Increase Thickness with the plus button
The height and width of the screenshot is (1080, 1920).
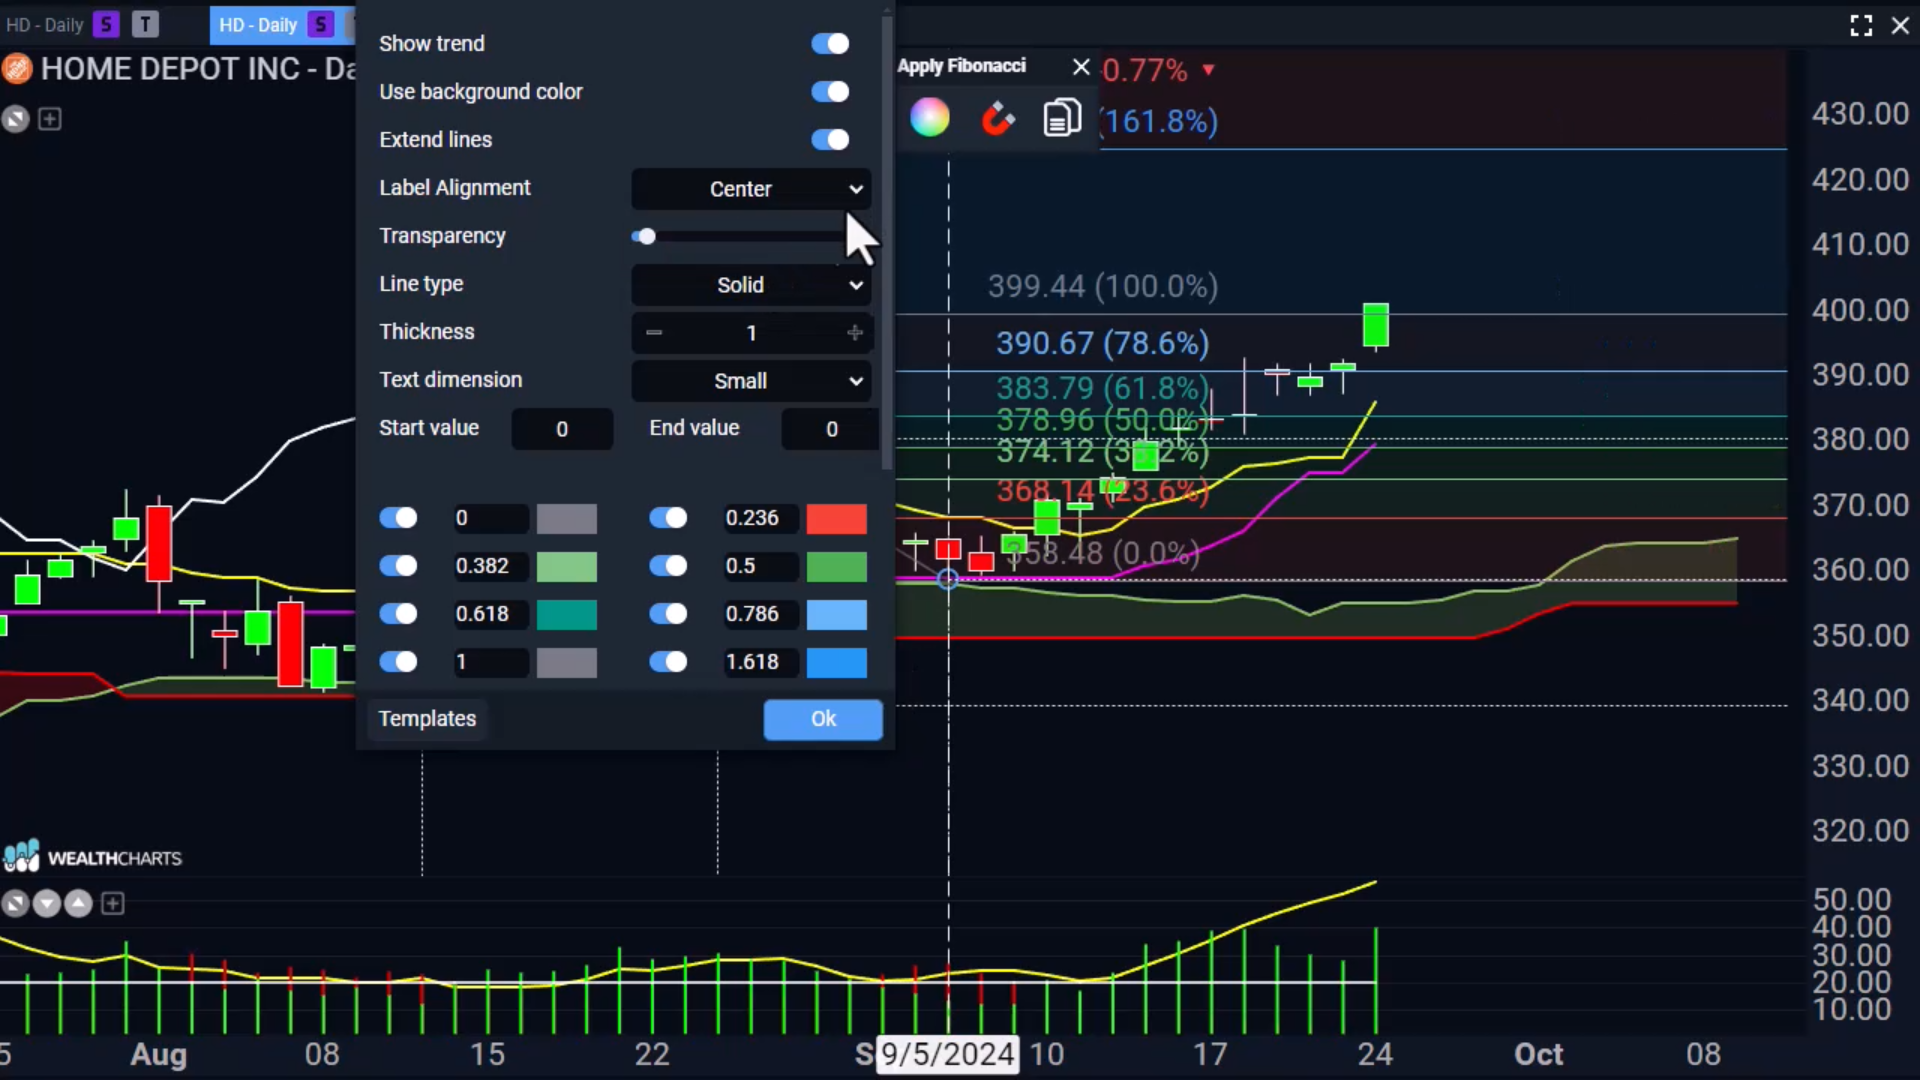point(855,332)
